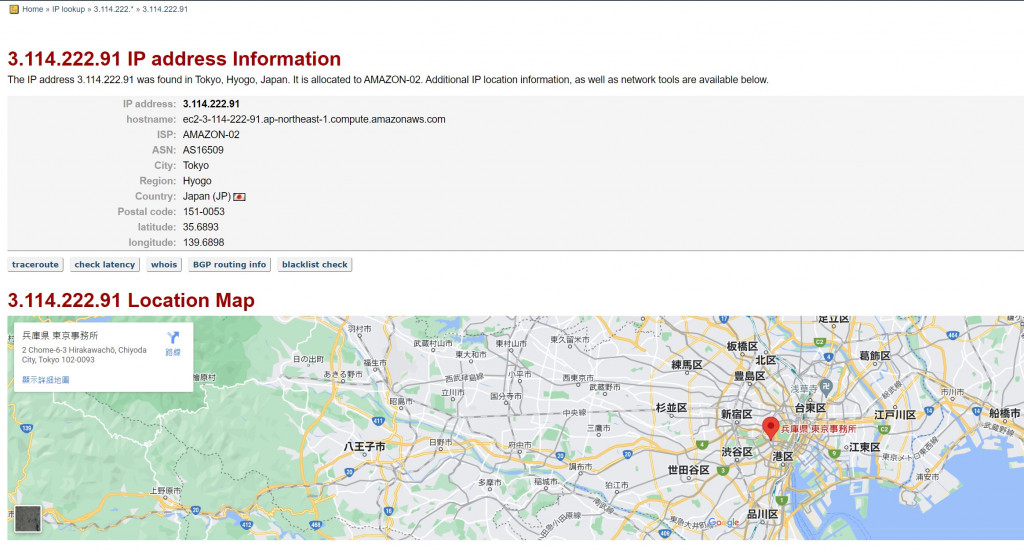The width and height of the screenshot is (1024, 552).
Task: Open the whois lookup
Action: [164, 265]
